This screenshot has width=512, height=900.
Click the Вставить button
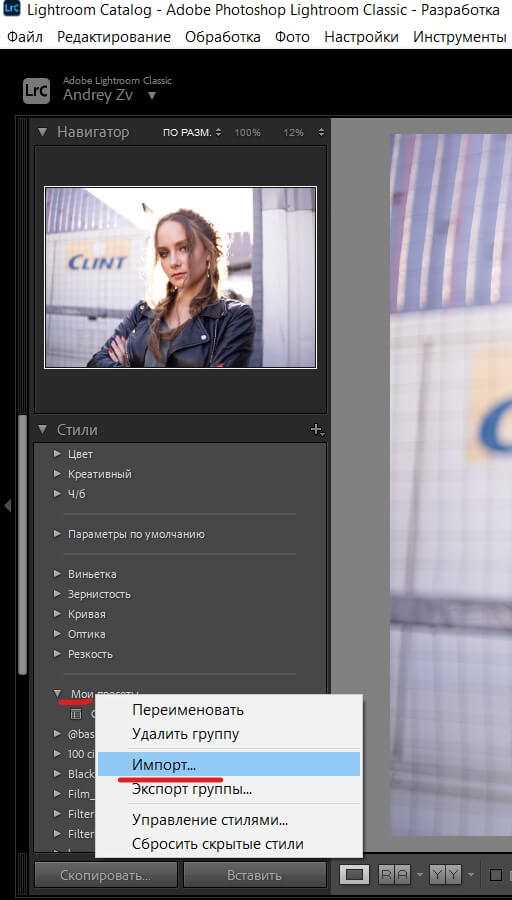[254, 875]
